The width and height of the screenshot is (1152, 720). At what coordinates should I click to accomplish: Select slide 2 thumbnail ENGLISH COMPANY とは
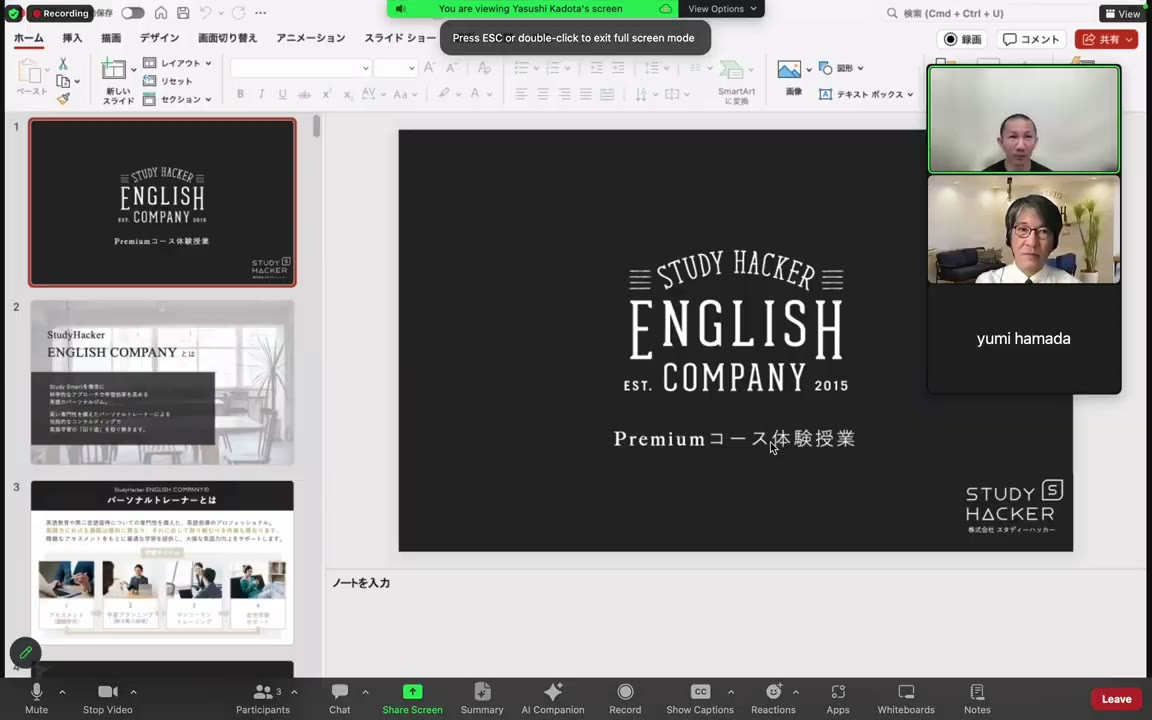click(162, 382)
